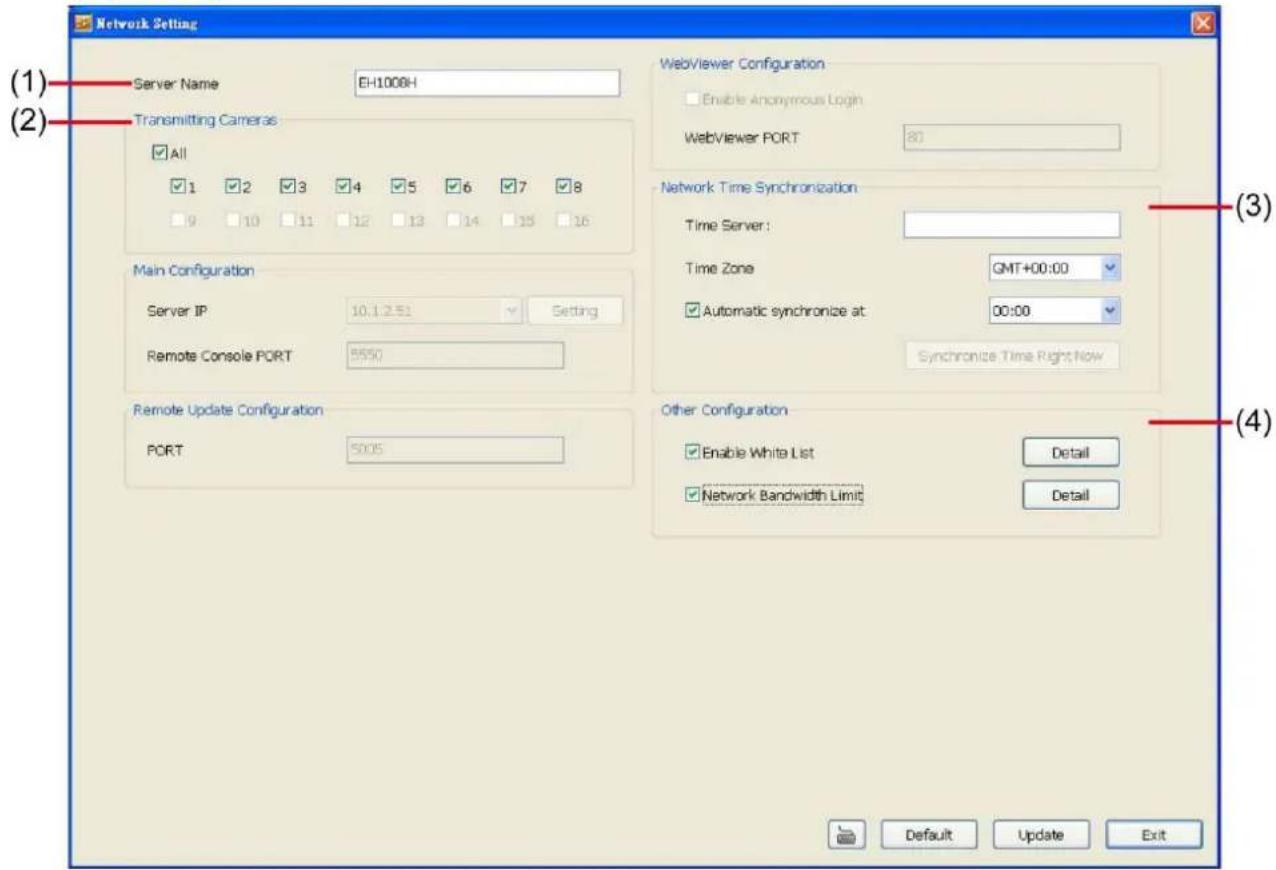Uncheck transmitting camera 1
1276x870 pixels.
[177, 186]
